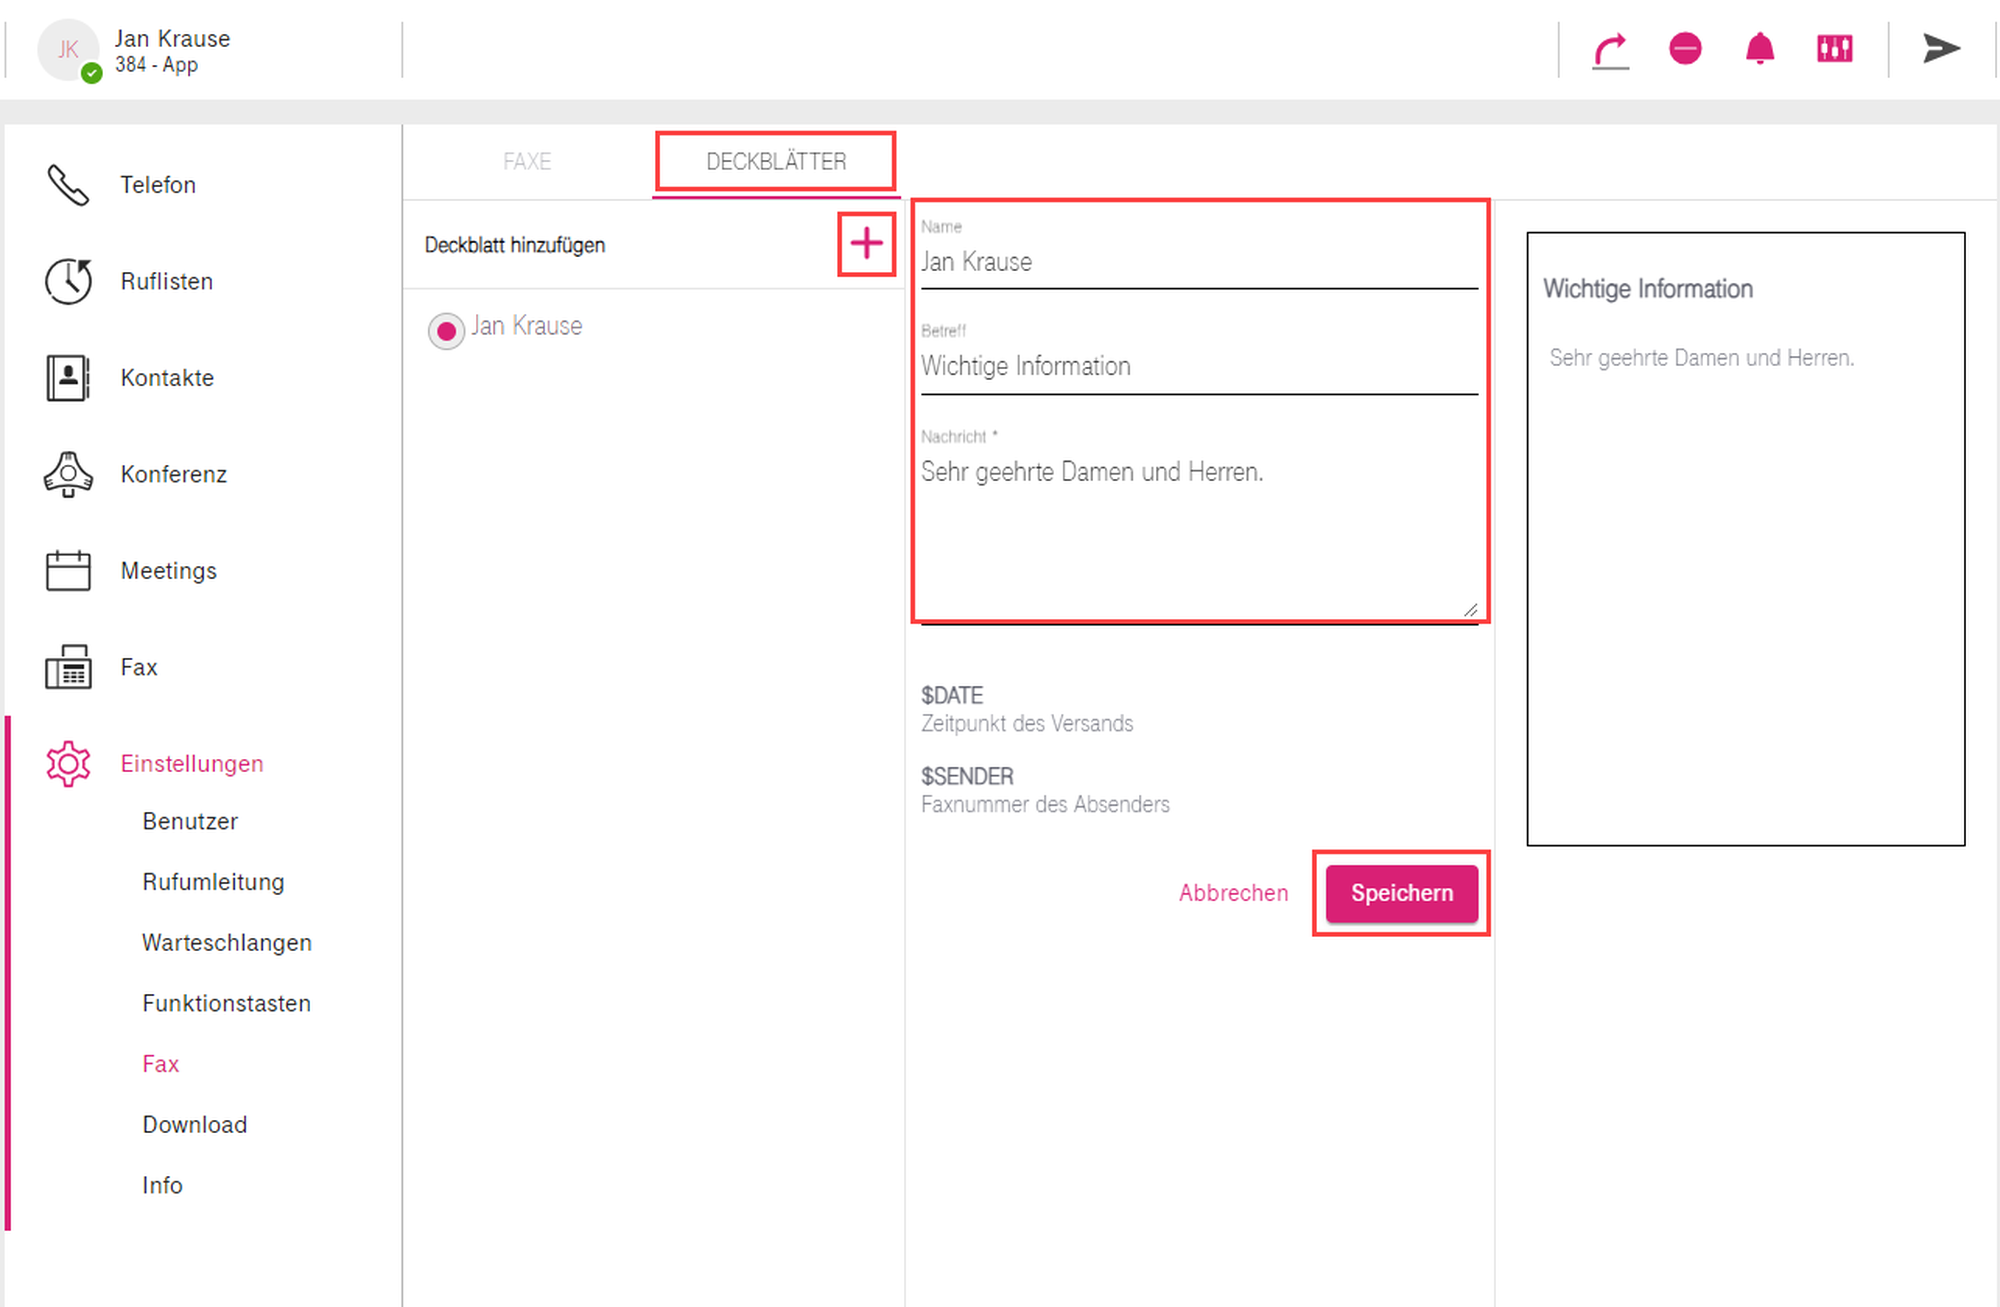Click the JK user avatar
Screen dimensions: 2000x1307
click(67, 50)
